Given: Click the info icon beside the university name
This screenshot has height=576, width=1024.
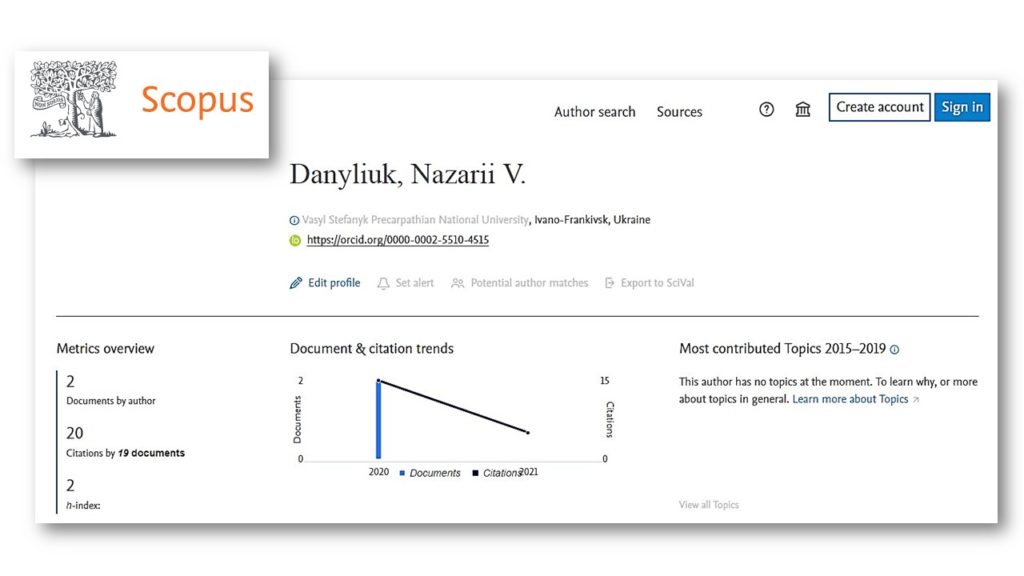Looking at the screenshot, I should (x=295, y=221).
